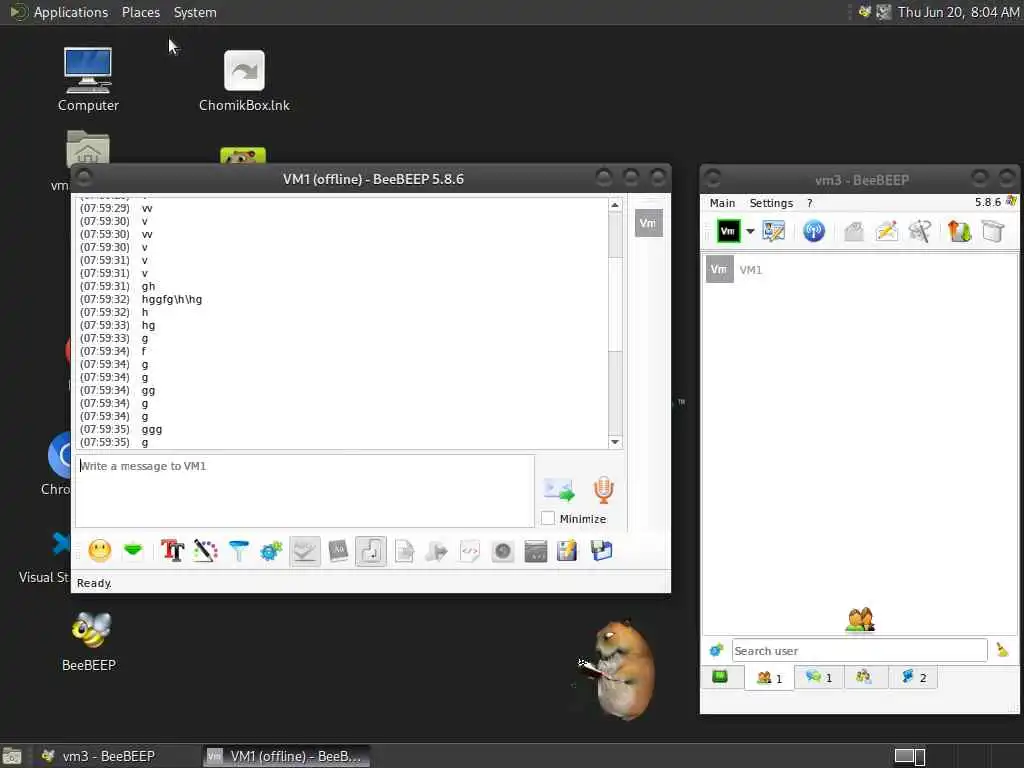
Task: Open the font TT icon in chat toolbar
Action: click(x=172, y=551)
